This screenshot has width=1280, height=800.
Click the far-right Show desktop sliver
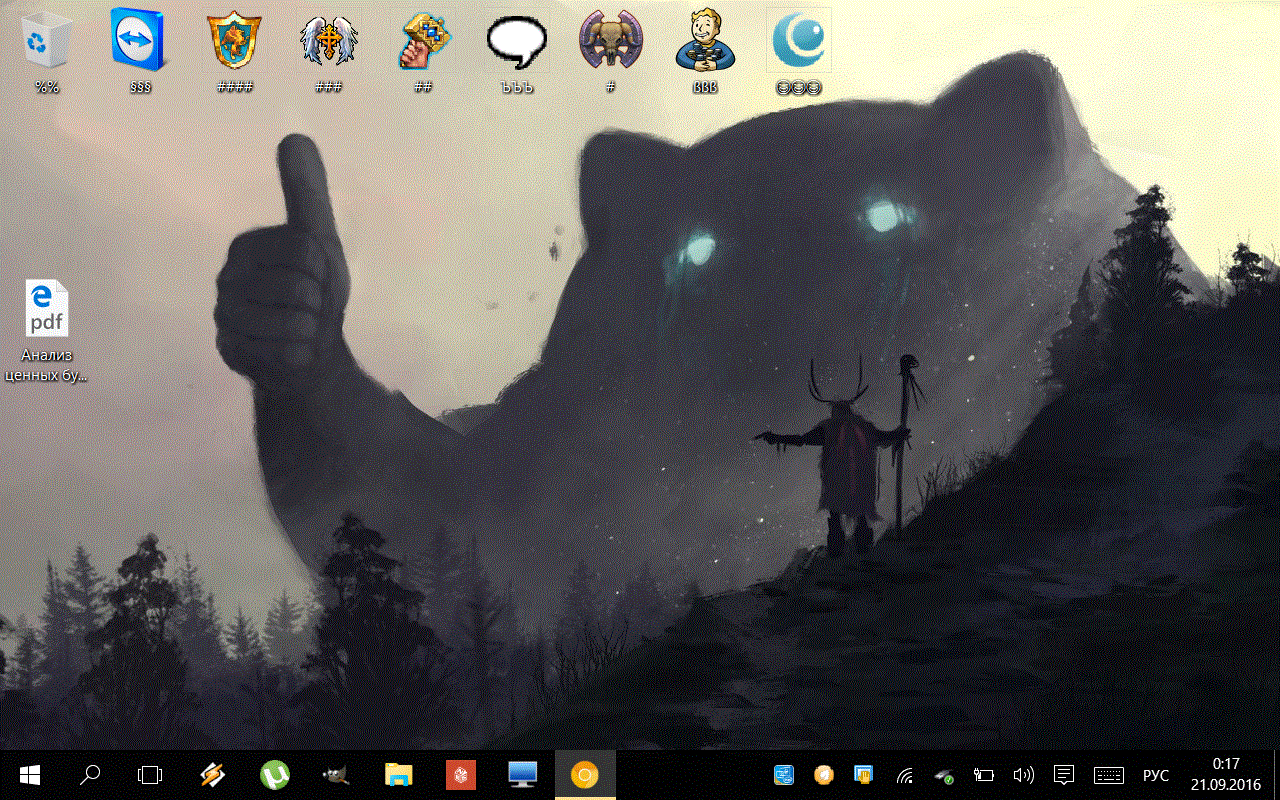coord(1276,775)
